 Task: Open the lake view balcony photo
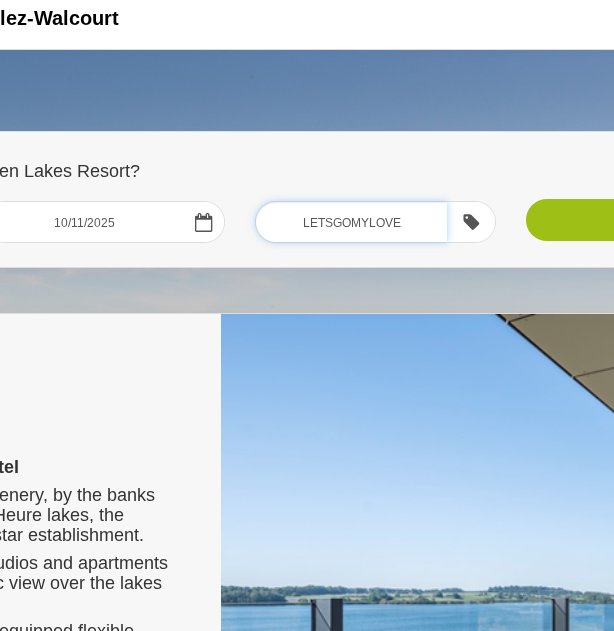point(417,472)
